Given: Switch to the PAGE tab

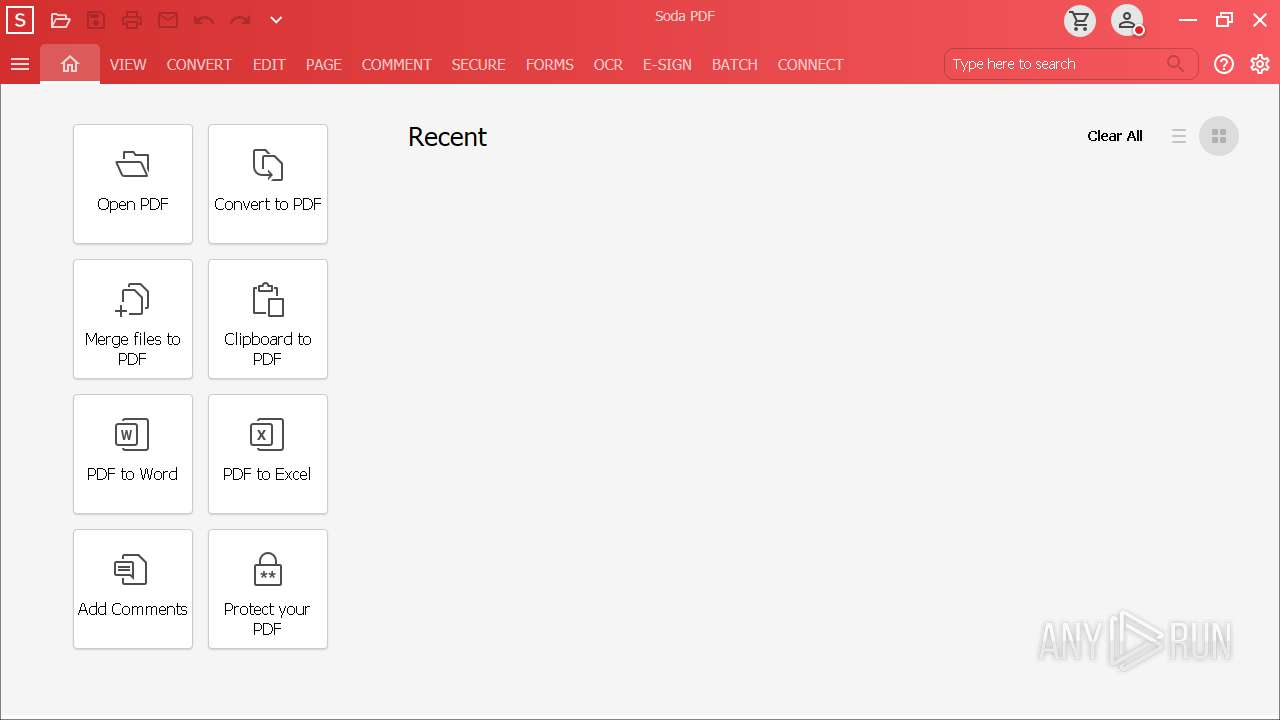Looking at the screenshot, I should pyautogui.click(x=324, y=64).
